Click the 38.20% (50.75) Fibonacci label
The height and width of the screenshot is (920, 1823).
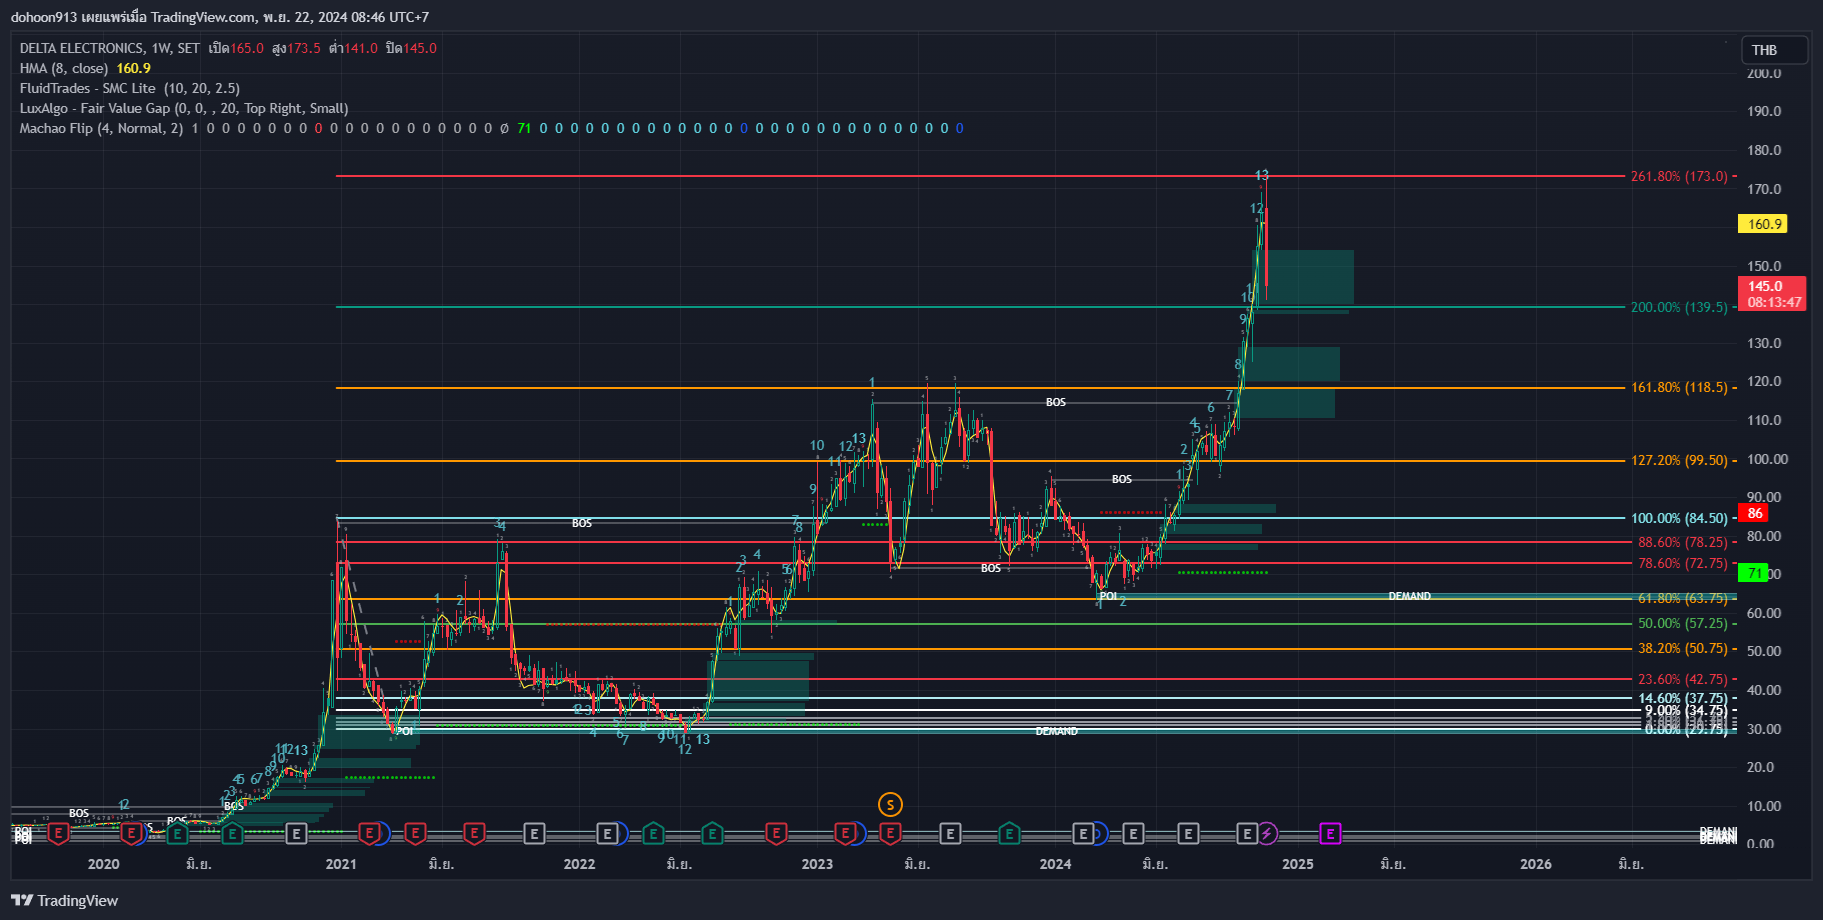click(x=1683, y=648)
